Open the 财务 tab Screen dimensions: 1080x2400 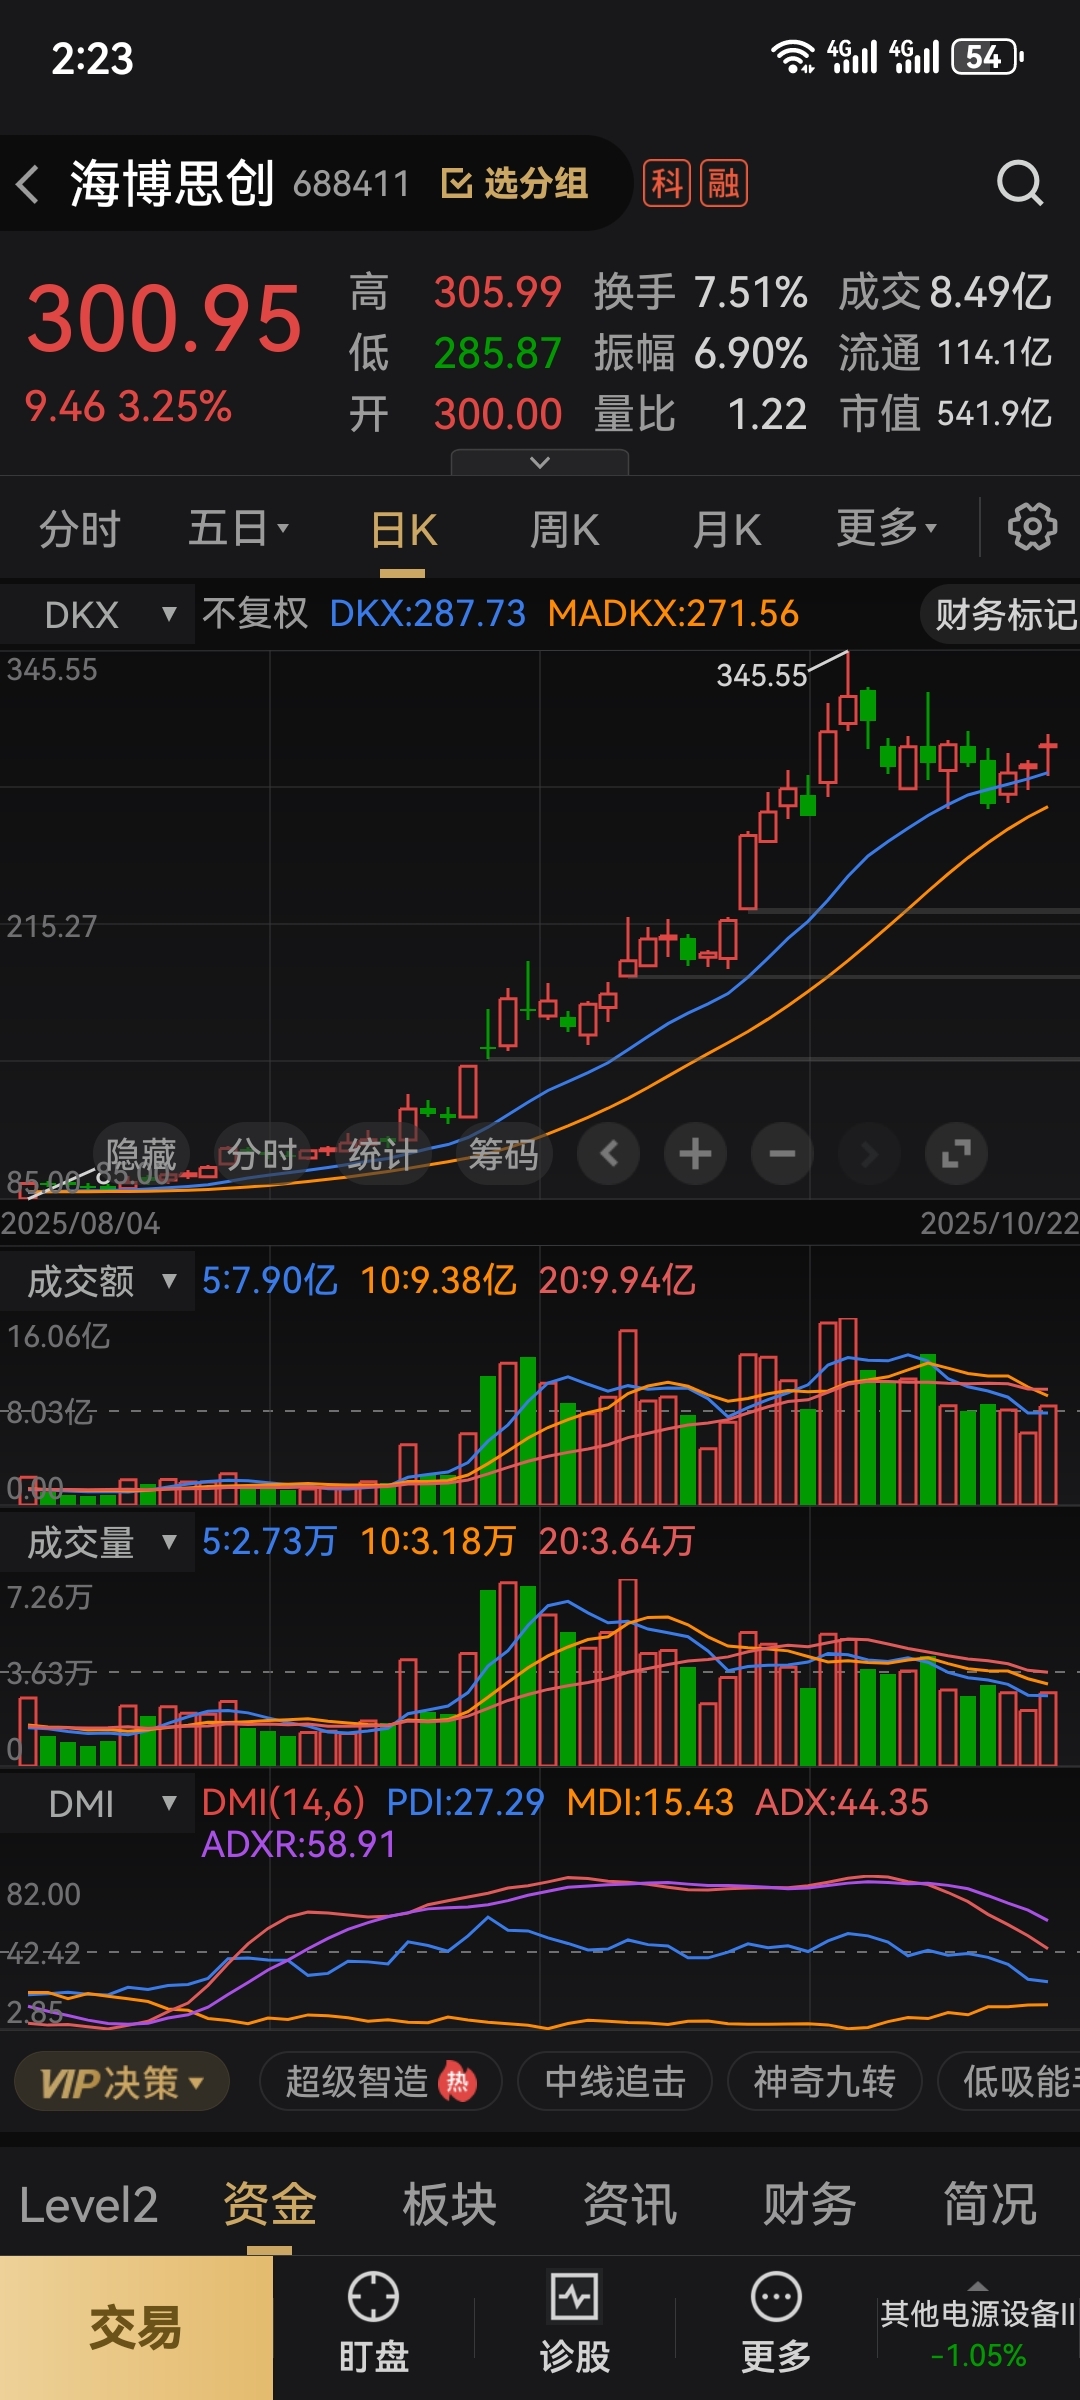[x=810, y=2204]
